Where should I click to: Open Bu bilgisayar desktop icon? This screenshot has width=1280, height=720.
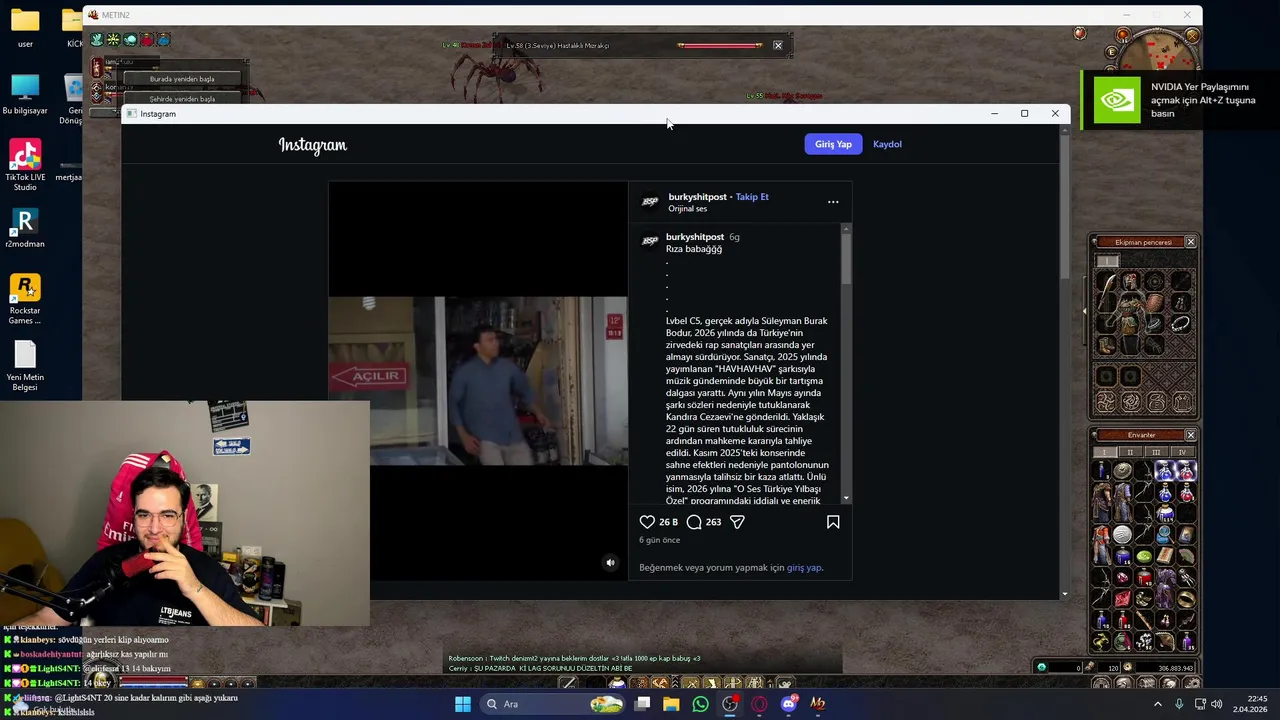click(x=25, y=95)
